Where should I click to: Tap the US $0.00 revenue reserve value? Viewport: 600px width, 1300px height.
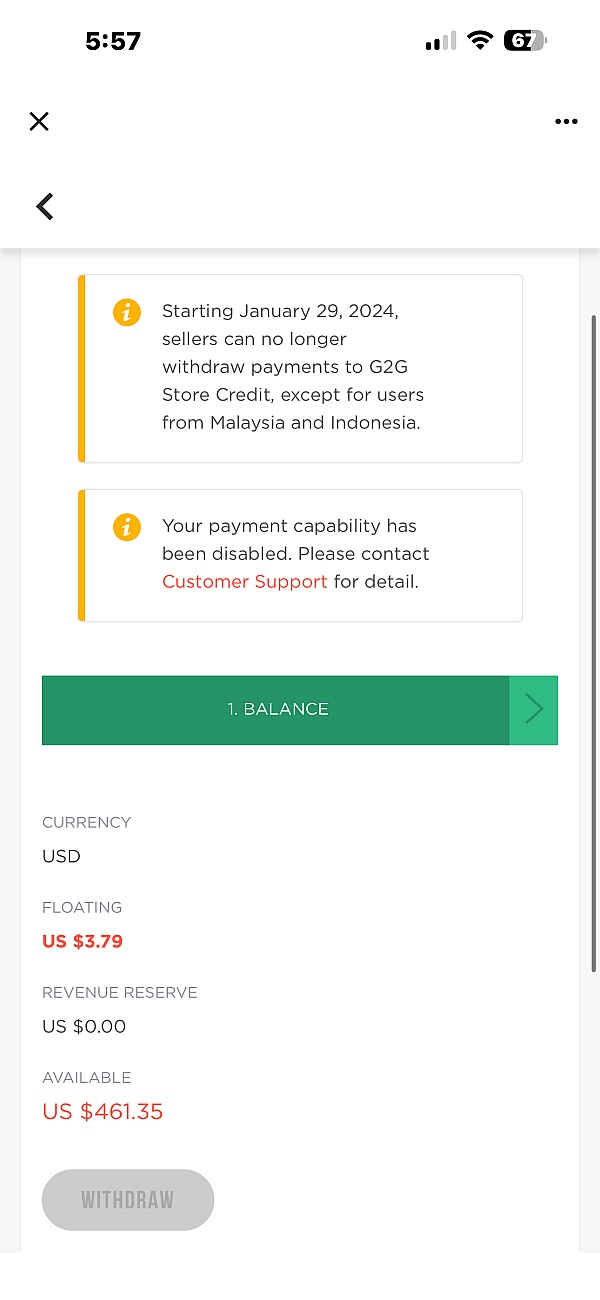[x=84, y=1026]
